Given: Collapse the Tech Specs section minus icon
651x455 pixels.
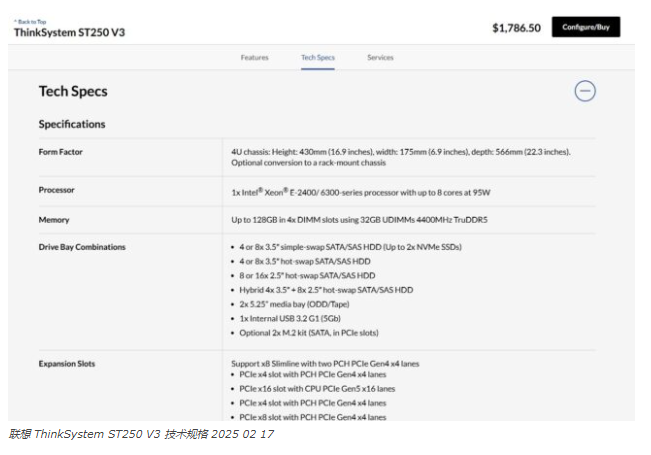Looking at the screenshot, I should pos(585,91).
